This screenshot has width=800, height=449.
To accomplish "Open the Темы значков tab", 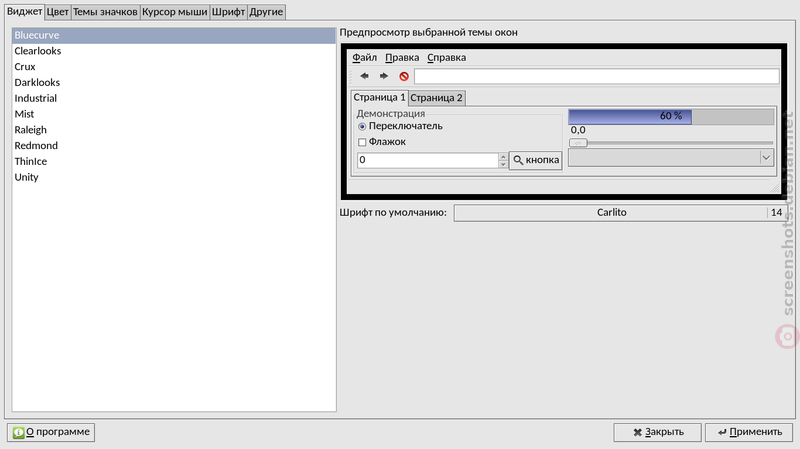I will [105, 12].
